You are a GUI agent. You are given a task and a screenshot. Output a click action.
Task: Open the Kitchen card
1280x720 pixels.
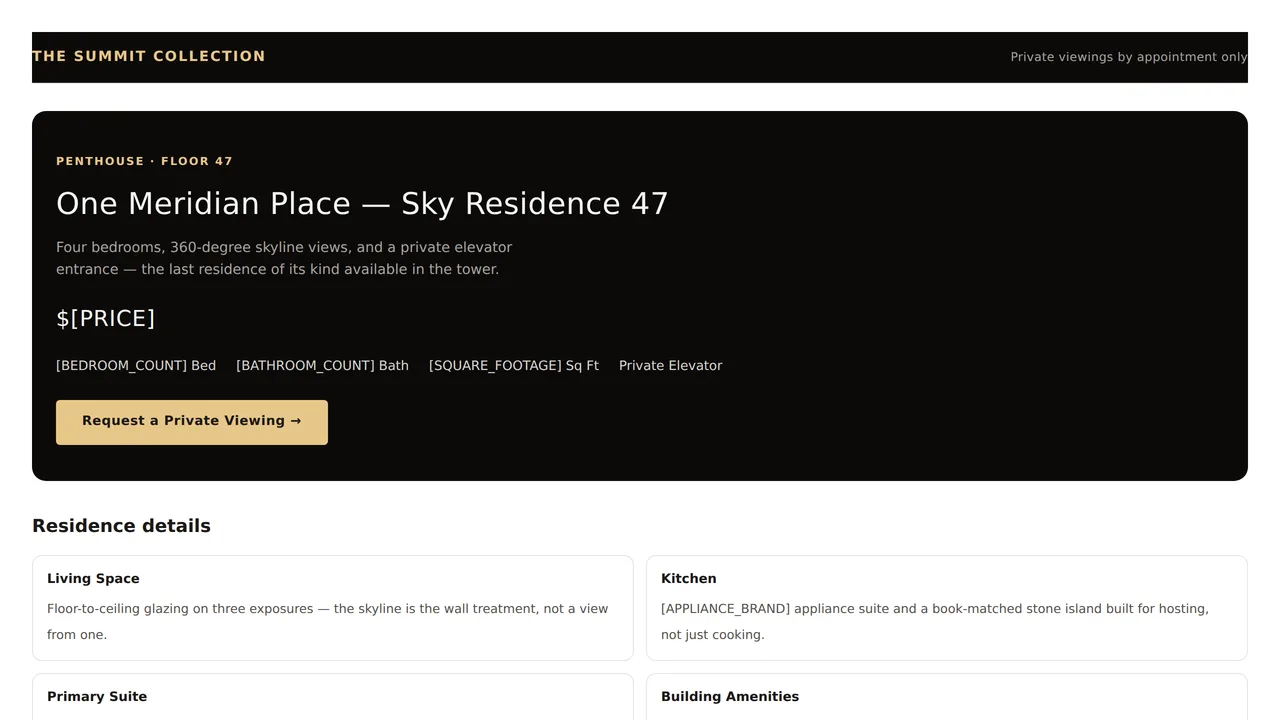click(947, 608)
